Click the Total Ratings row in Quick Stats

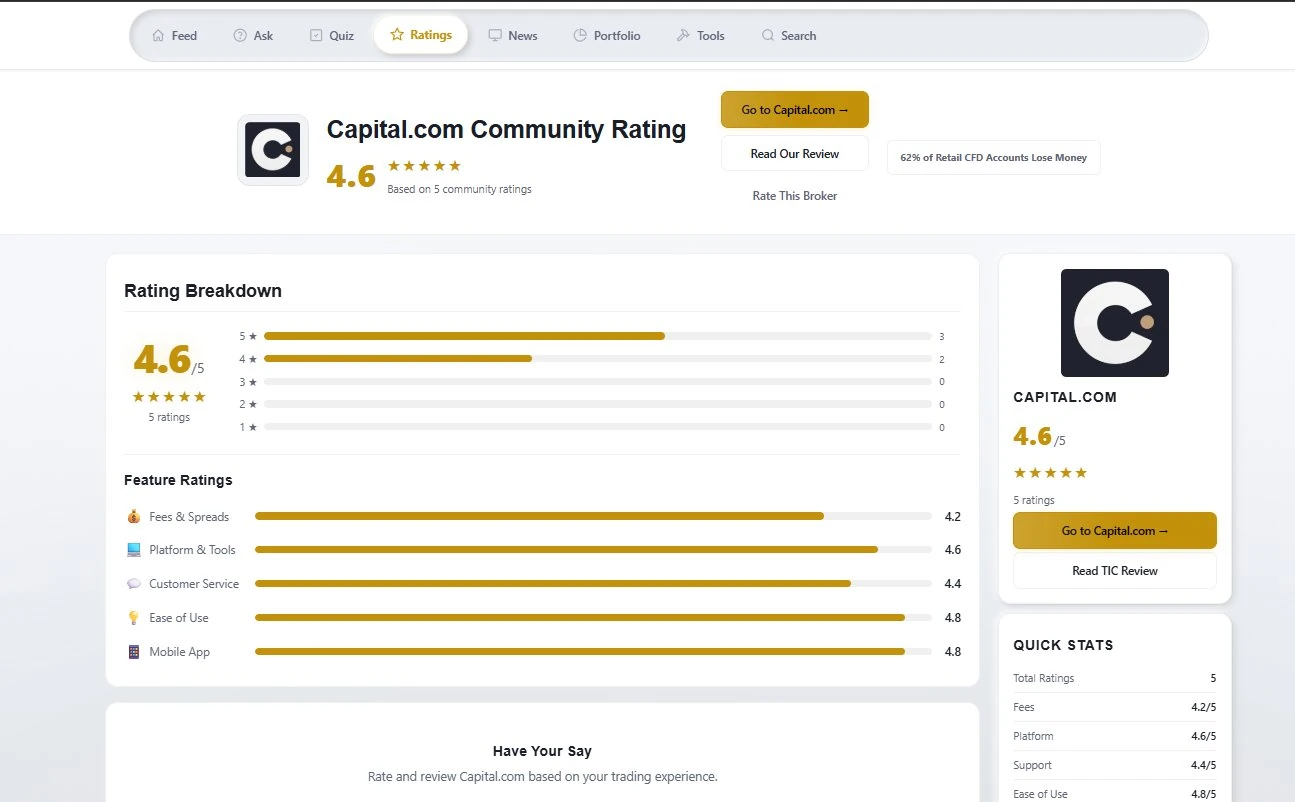click(x=1115, y=678)
